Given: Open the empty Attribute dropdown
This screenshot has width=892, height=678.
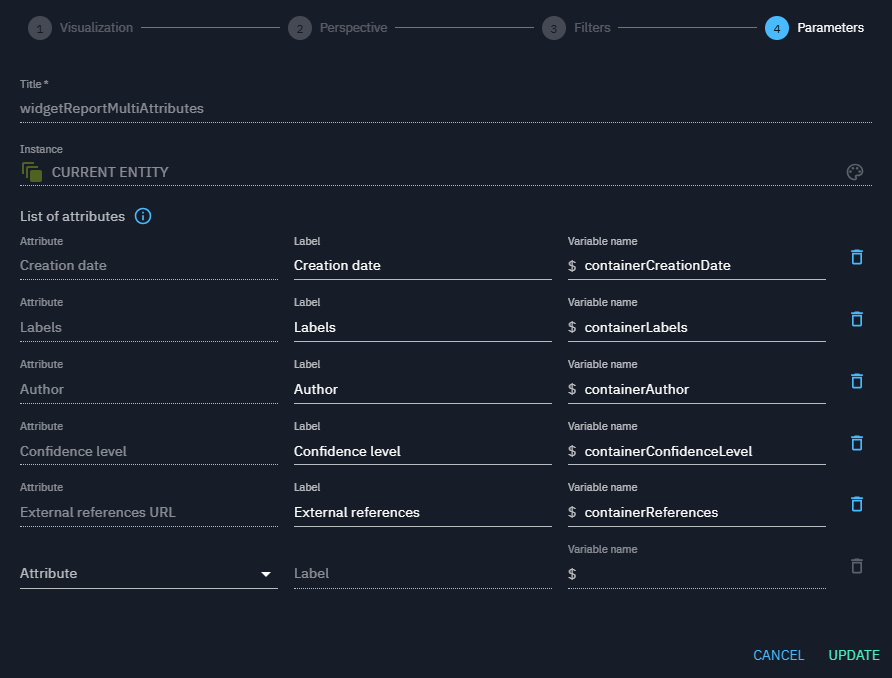Looking at the screenshot, I should 148,574.
